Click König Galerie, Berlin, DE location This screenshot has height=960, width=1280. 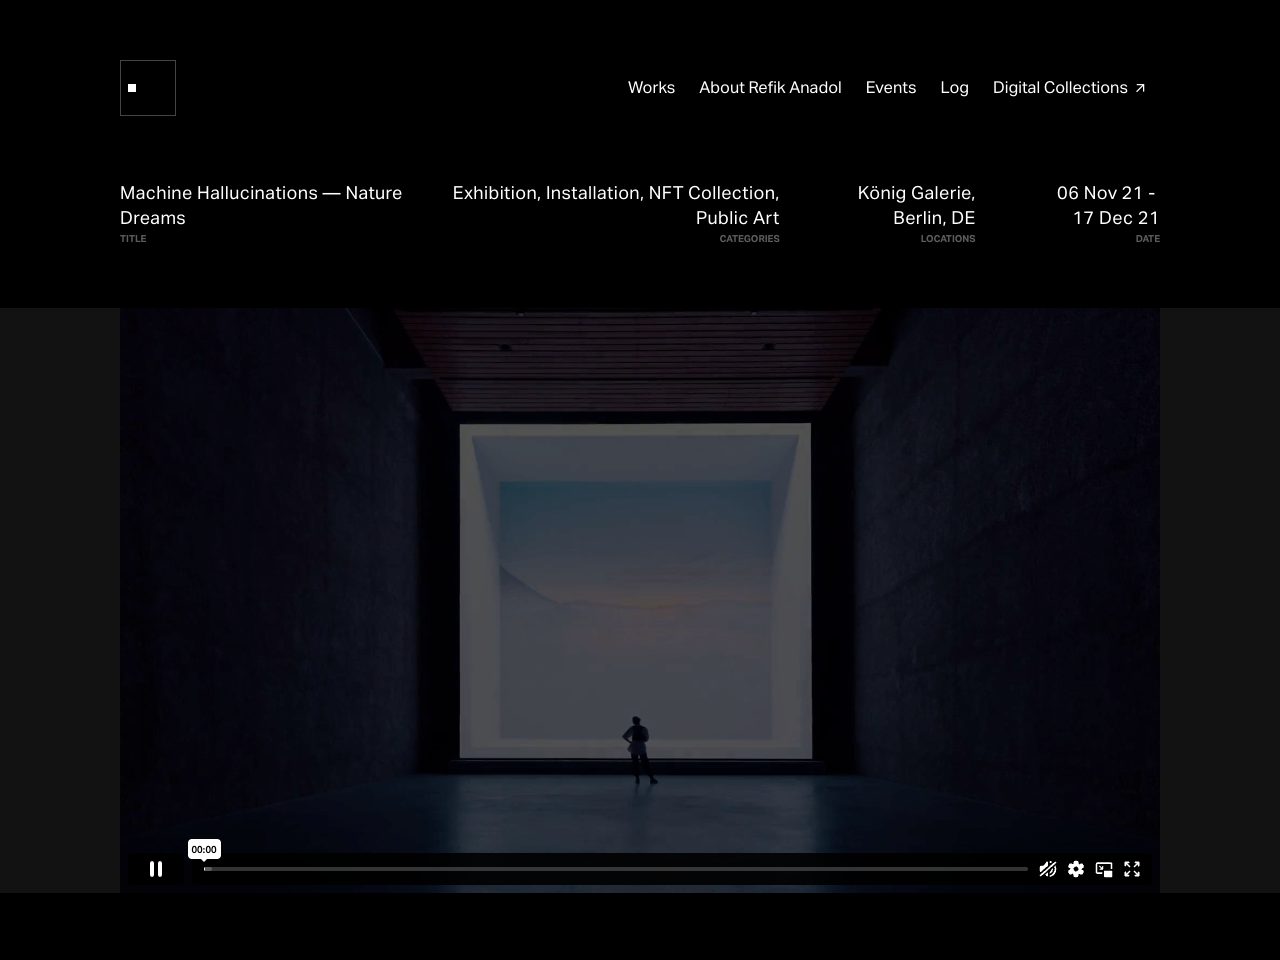[x=916, y=205]
